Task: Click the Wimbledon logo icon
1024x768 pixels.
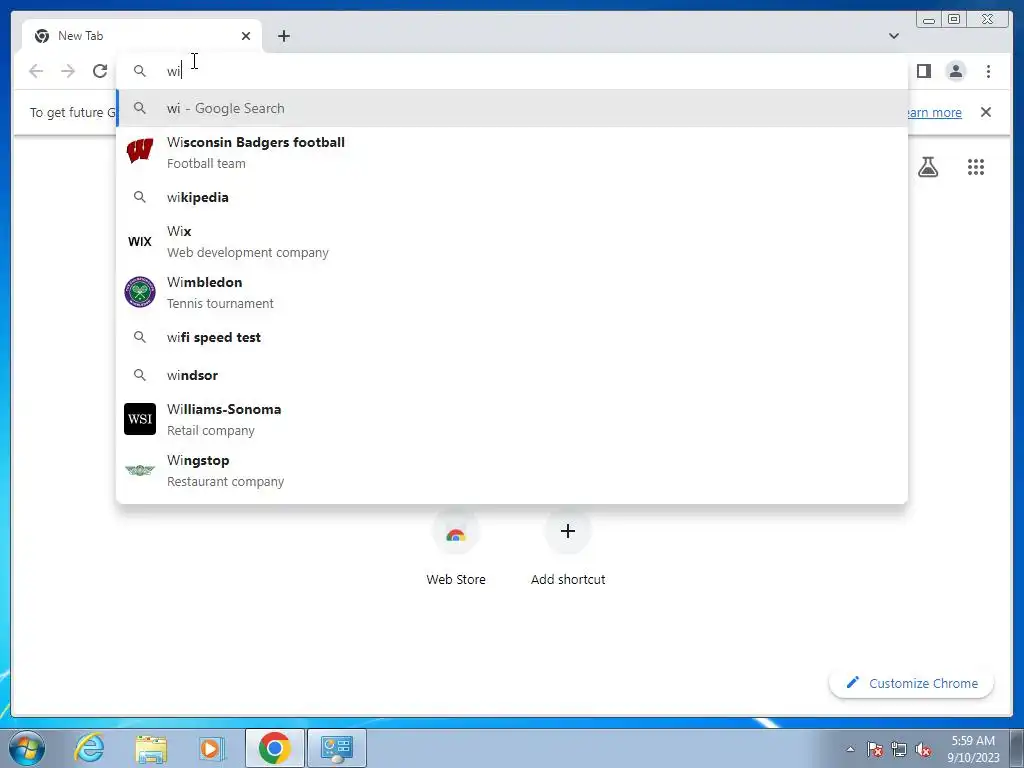Action: coord(140,292)
